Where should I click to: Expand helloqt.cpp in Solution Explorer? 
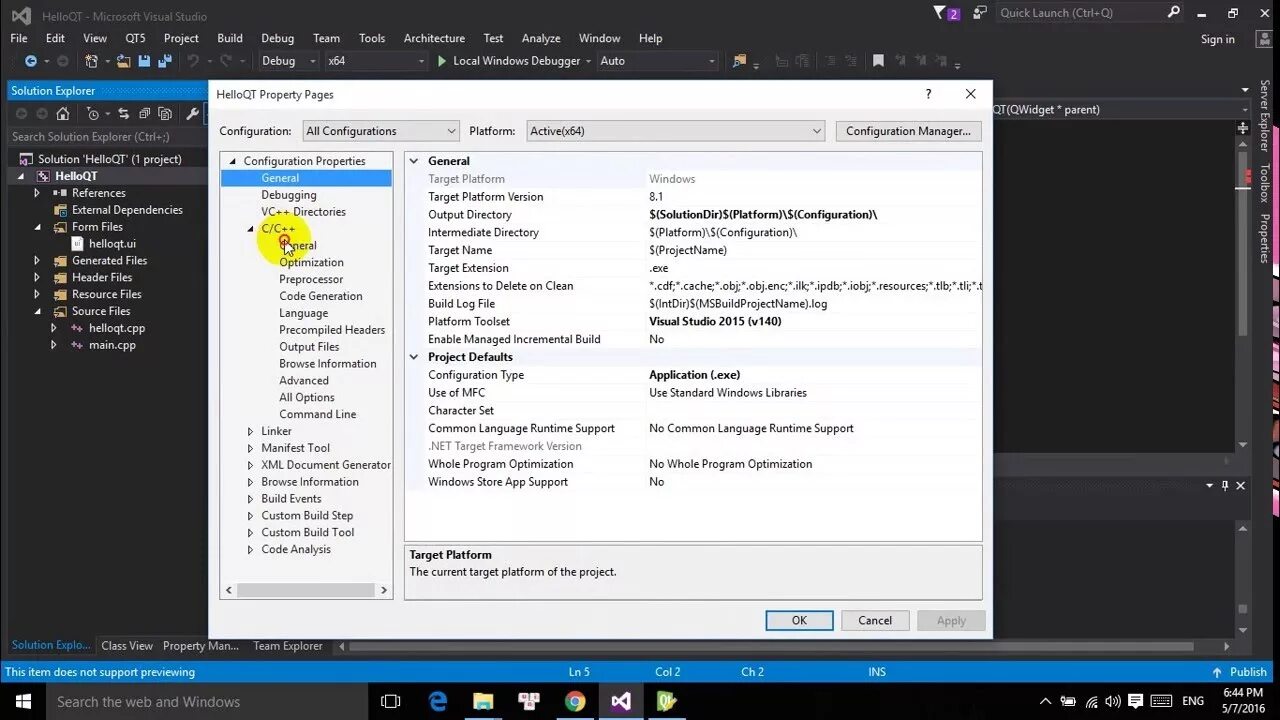click(54, 328)
